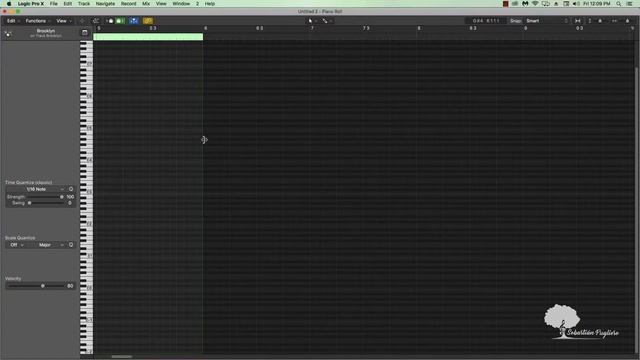Adjust the Strength slider

pyautogui.click(x=45, y=197)
